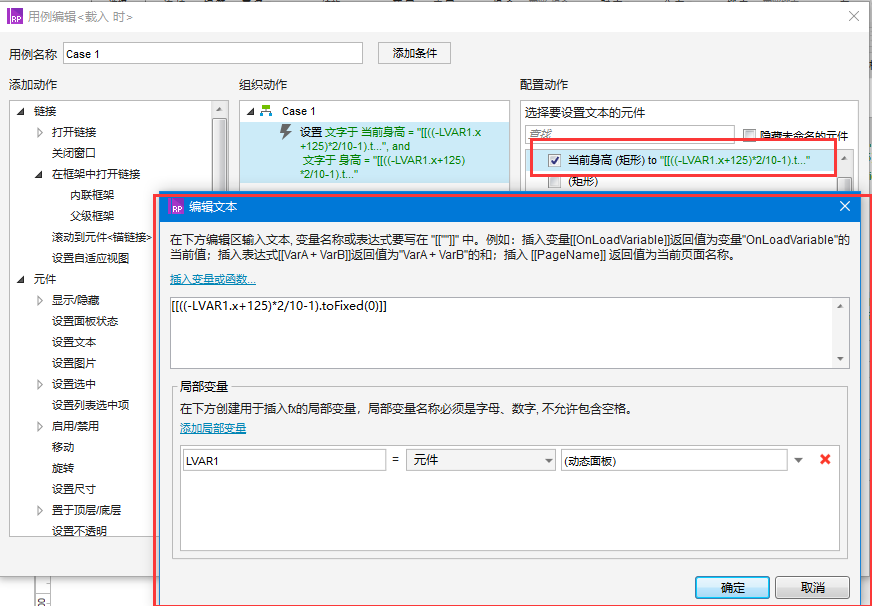Delete local variable LVAR1 via red X icon
Image resolution: width=872 pixels, height=606 pixels.
click(x=825, y=459)
